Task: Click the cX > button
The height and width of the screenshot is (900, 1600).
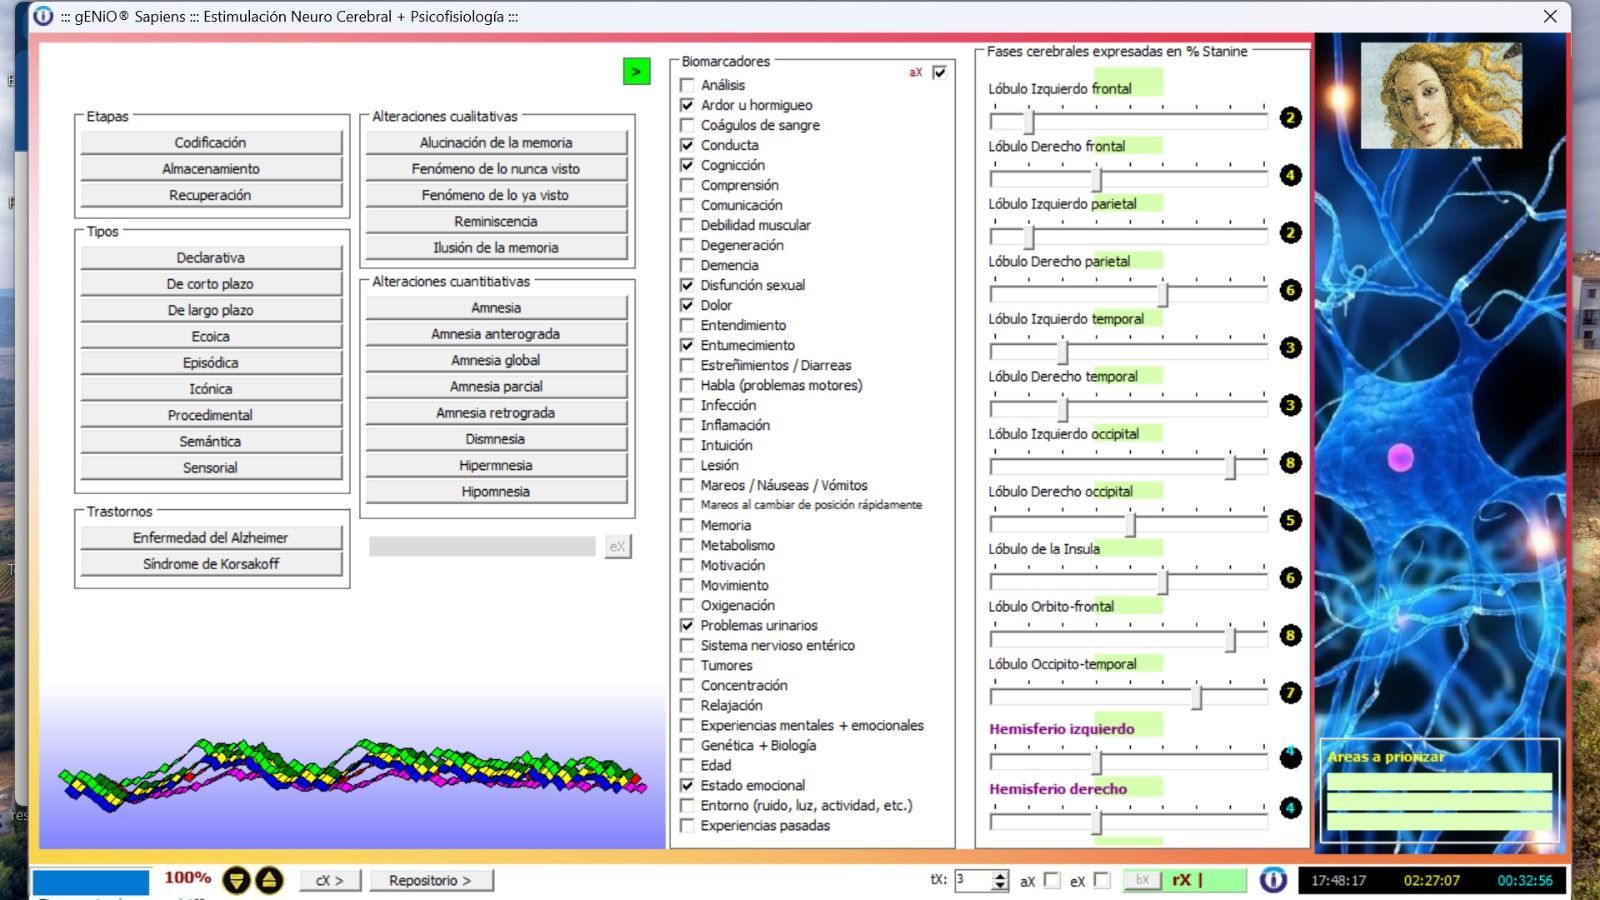Action: click(x=330, y=880)
